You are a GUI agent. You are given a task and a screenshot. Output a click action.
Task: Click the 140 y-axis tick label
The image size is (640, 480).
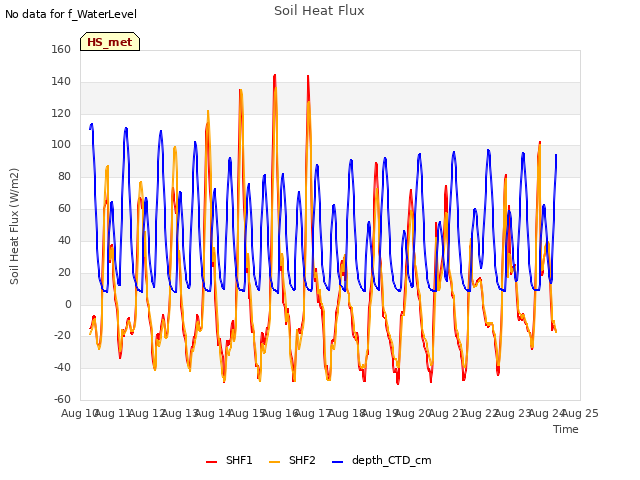coord(61,81)
